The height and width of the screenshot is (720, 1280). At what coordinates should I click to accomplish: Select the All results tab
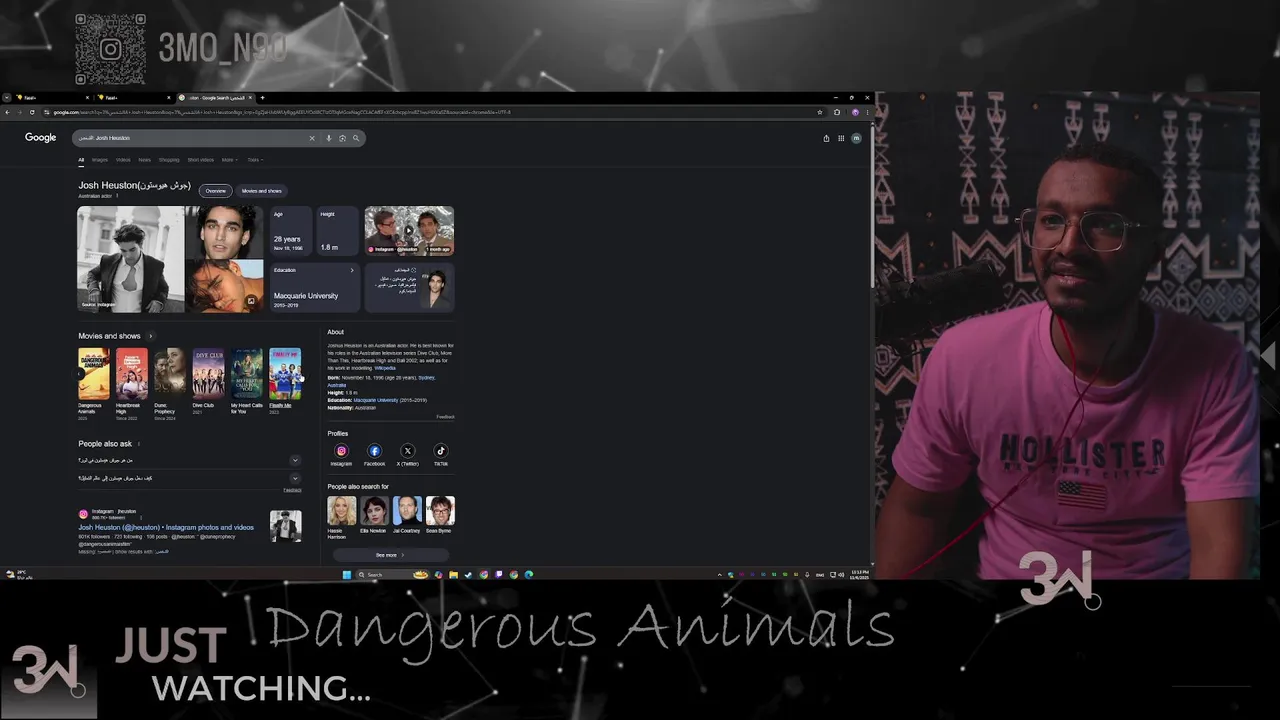click(82, 160)
